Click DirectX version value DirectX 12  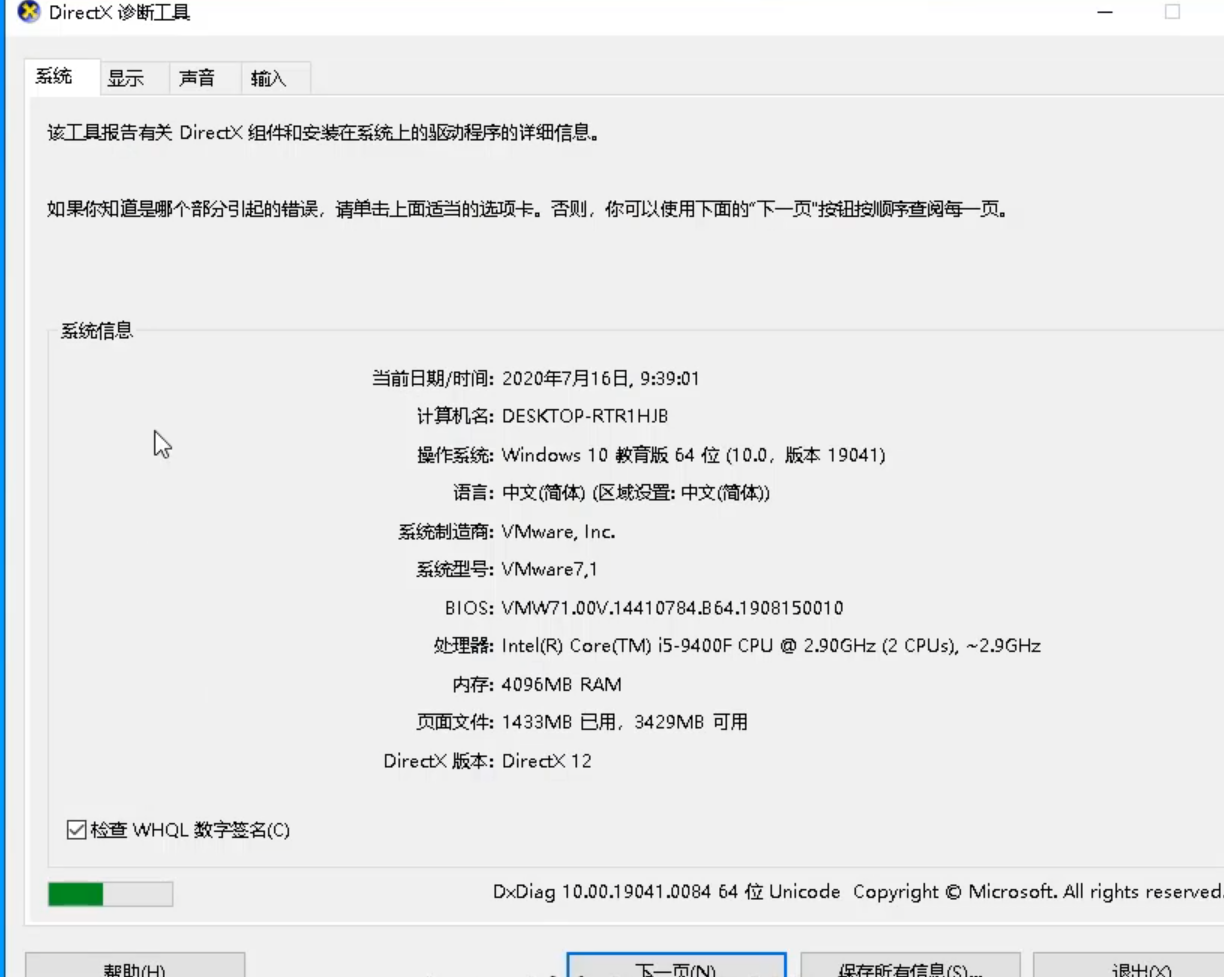tap(546, 761)
